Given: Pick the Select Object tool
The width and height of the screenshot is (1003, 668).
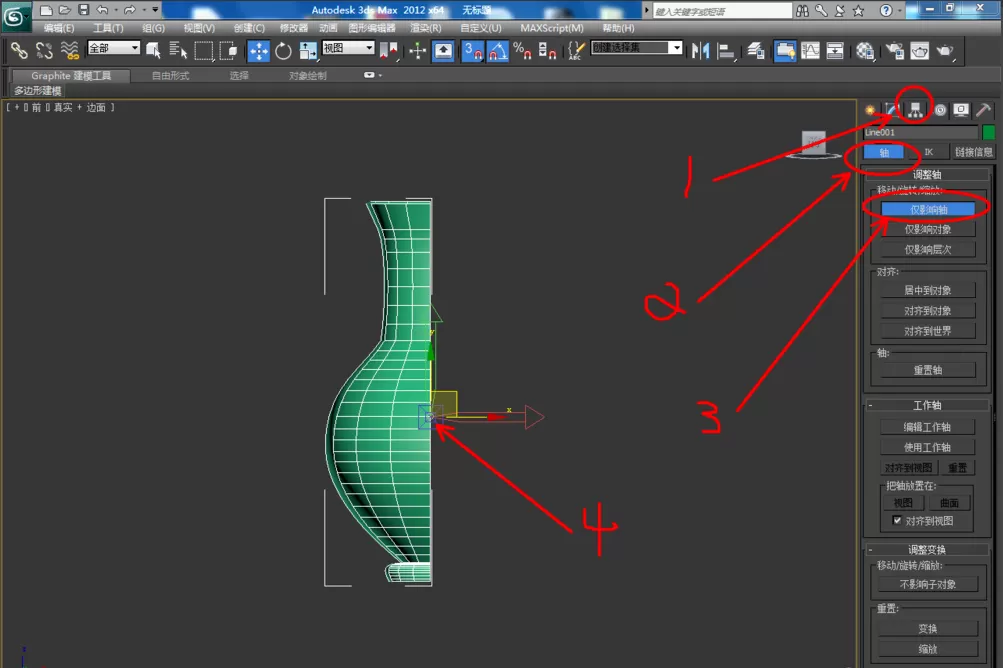Looking at the screenshot, I should pyautogui.click(x=154, y=50).
